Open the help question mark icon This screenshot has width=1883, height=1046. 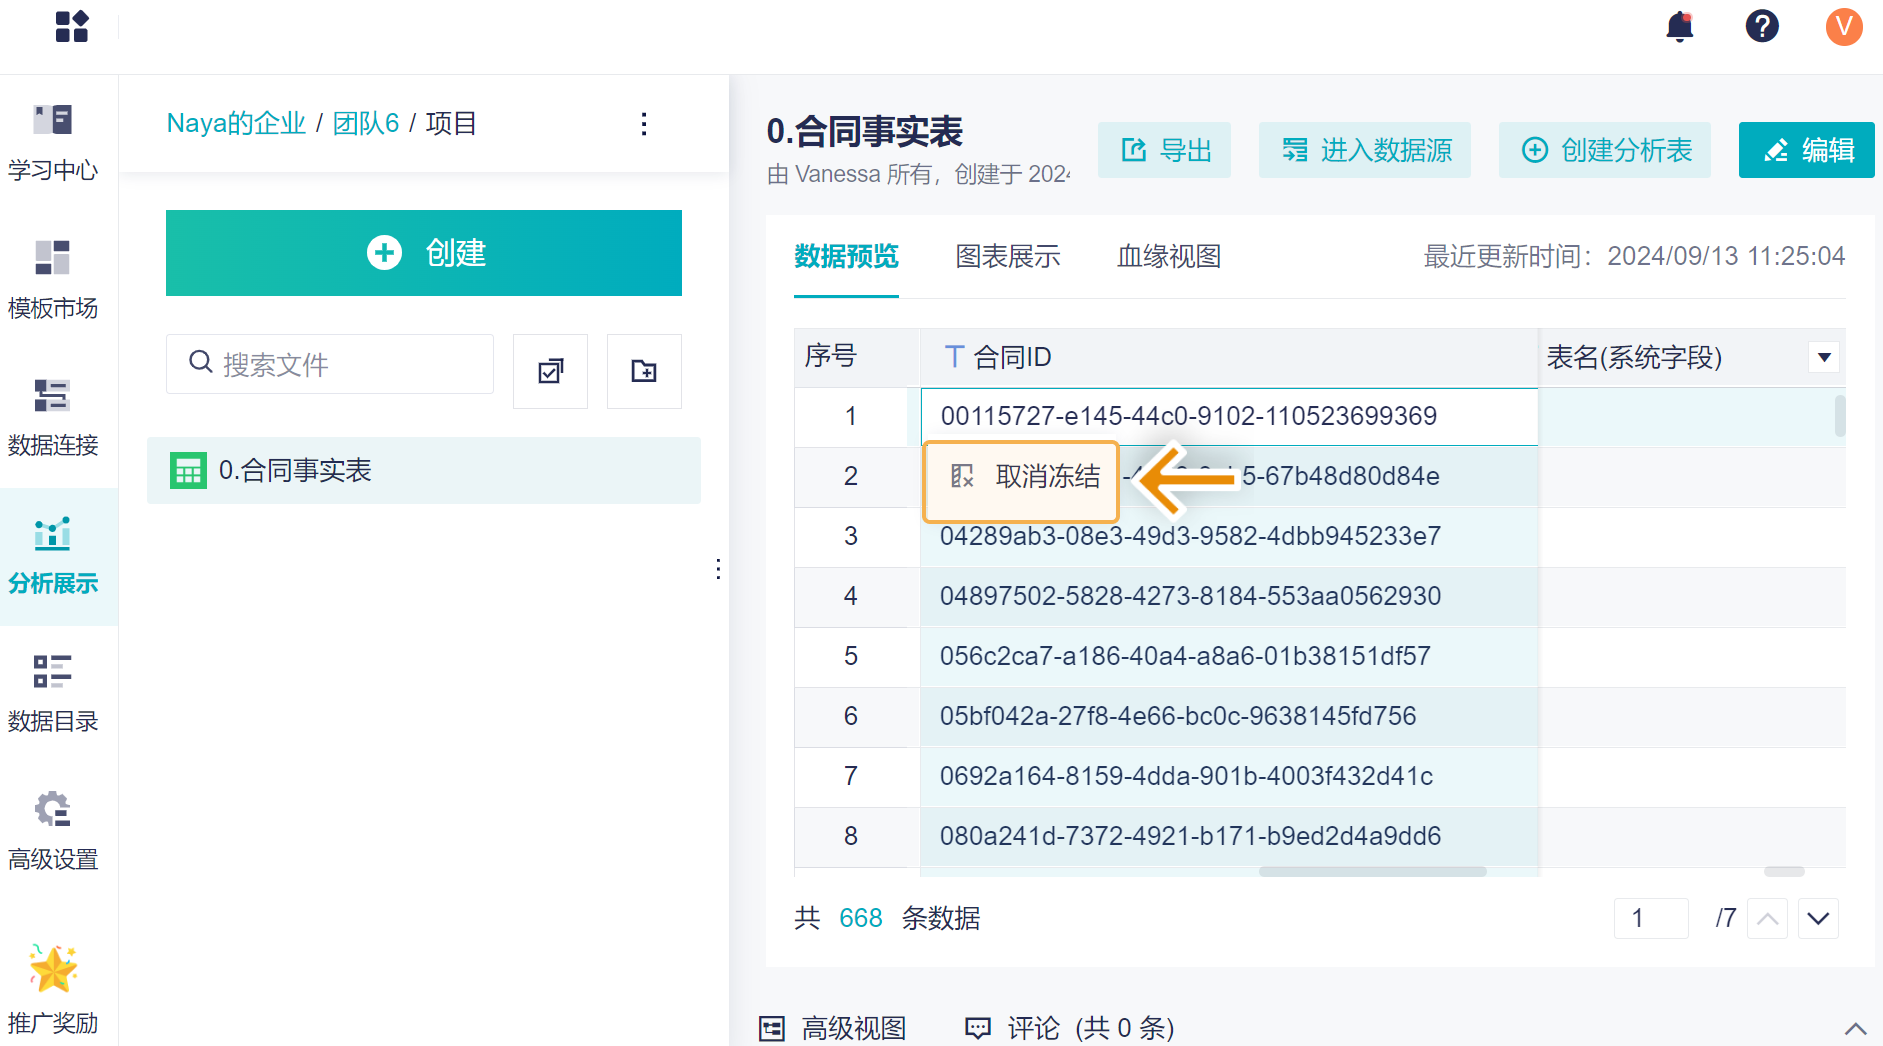1762,26
